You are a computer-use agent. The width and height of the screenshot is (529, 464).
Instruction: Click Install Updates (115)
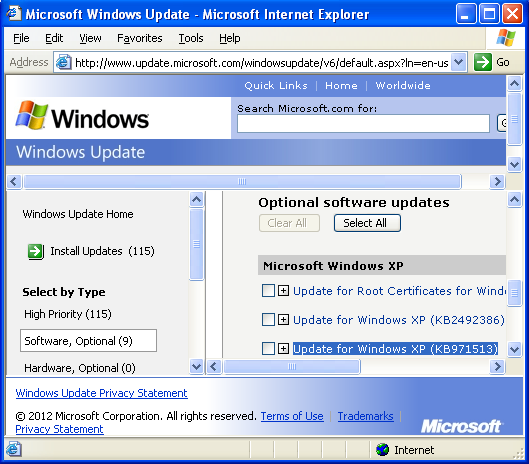coord(103,251)
